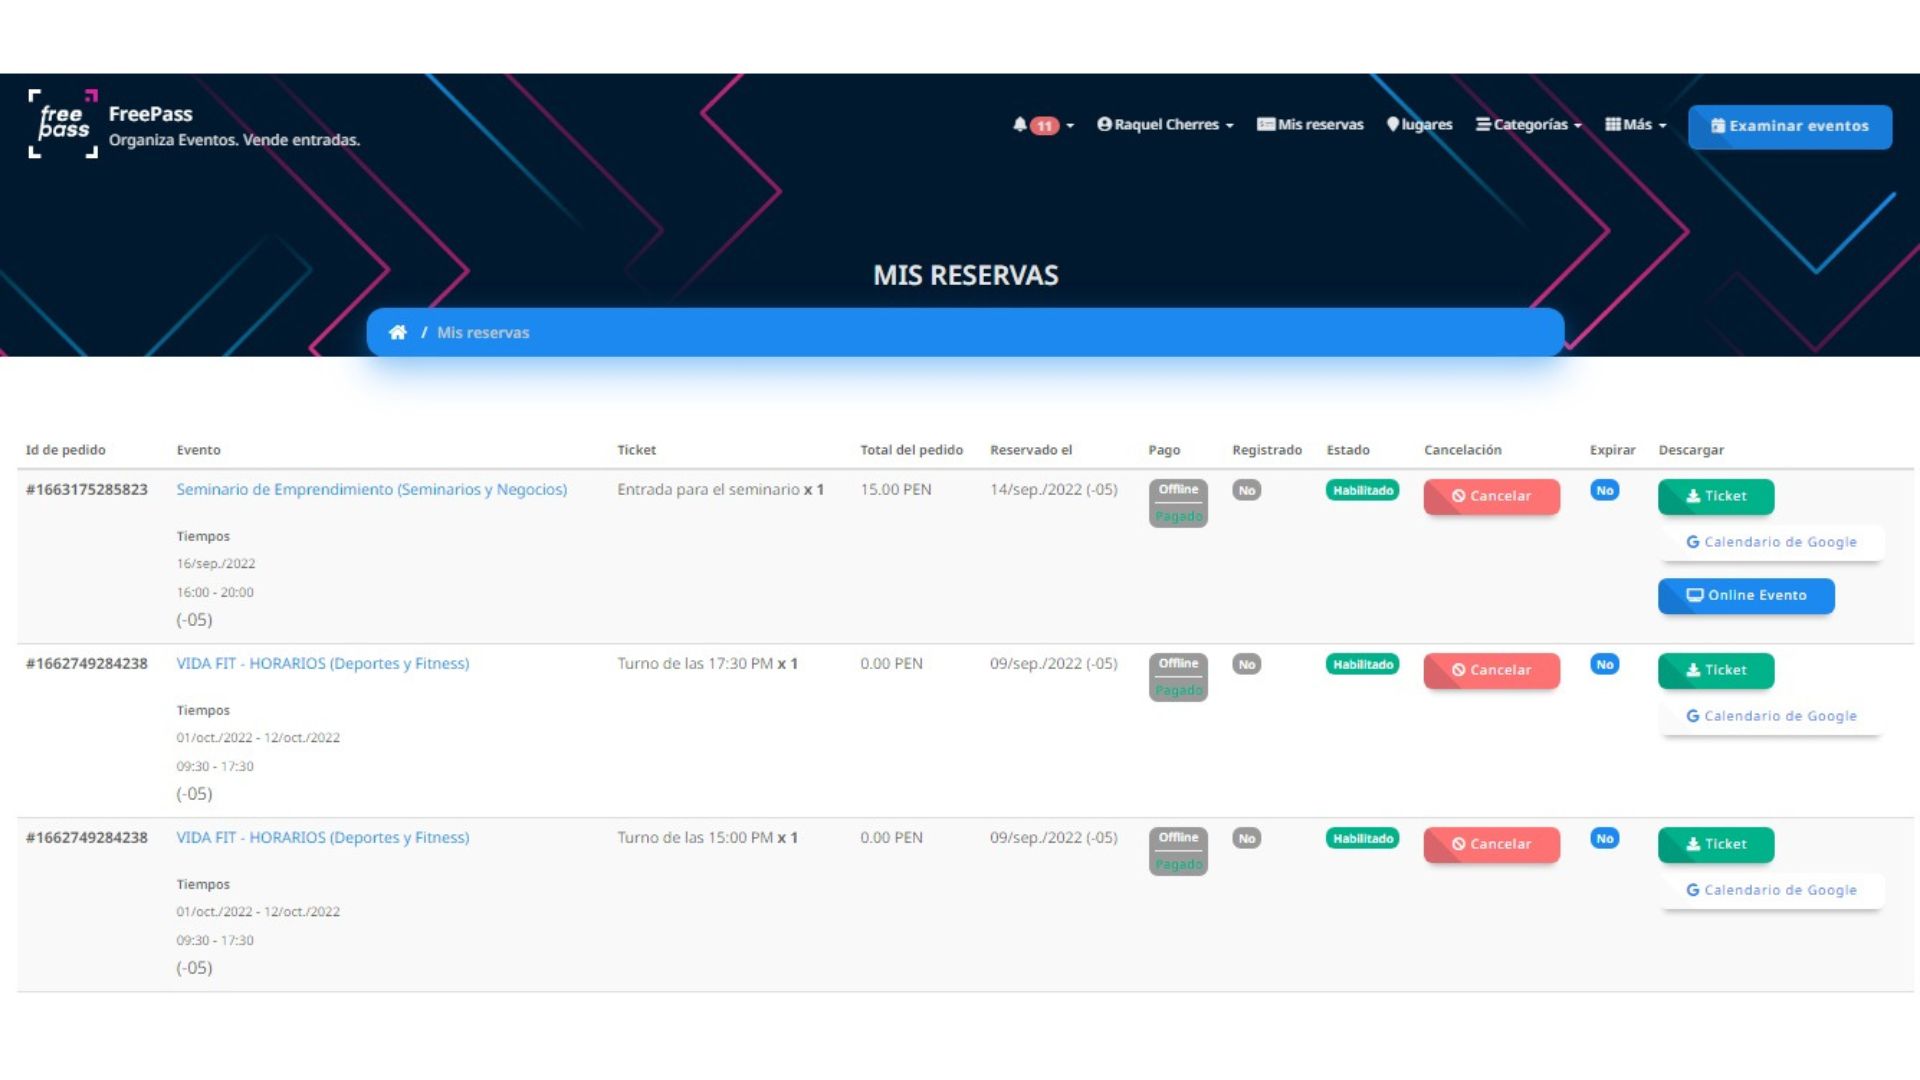
Task: Click the 'No' expiry badge on the VIDA FIT row
Action: [1605, 663]
